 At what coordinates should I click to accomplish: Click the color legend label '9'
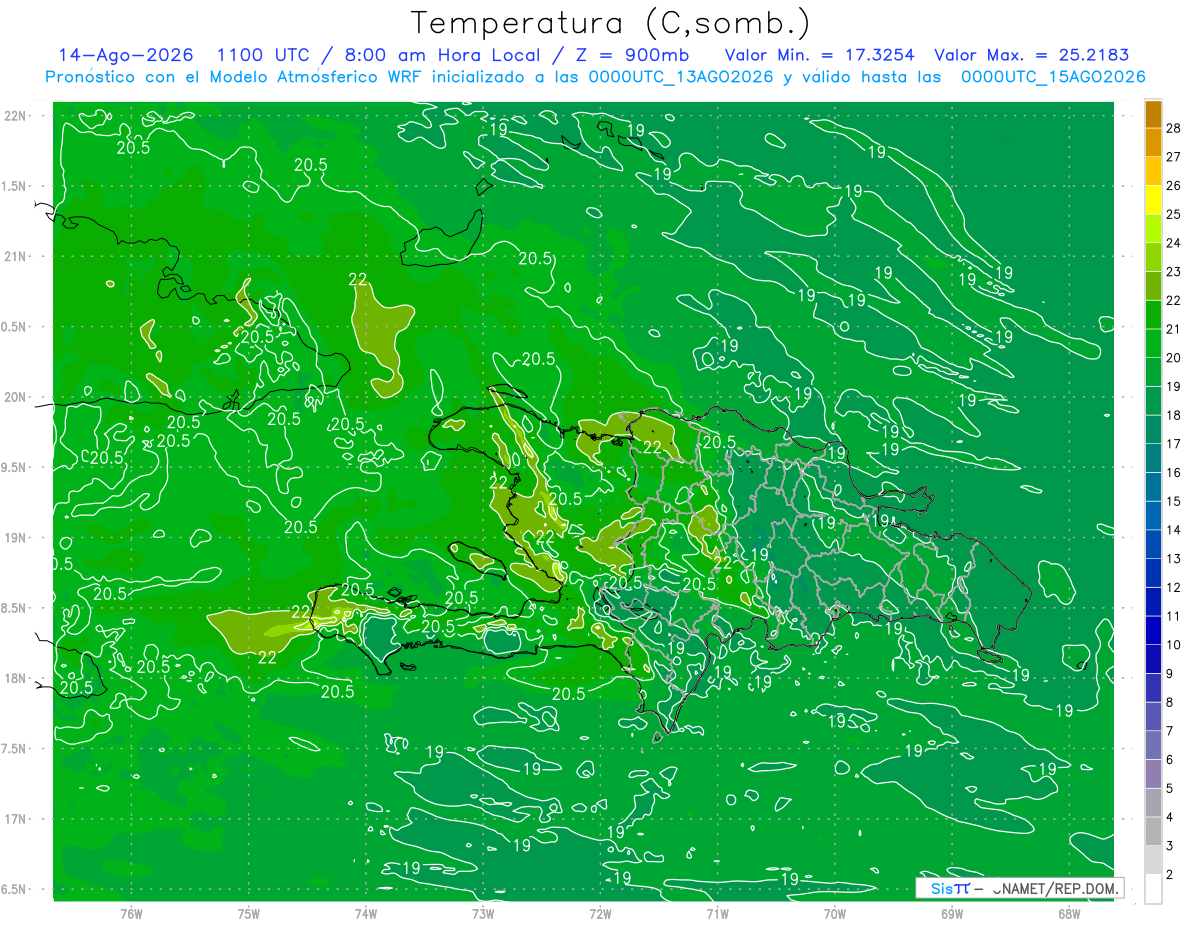(x=1170, y=674)
